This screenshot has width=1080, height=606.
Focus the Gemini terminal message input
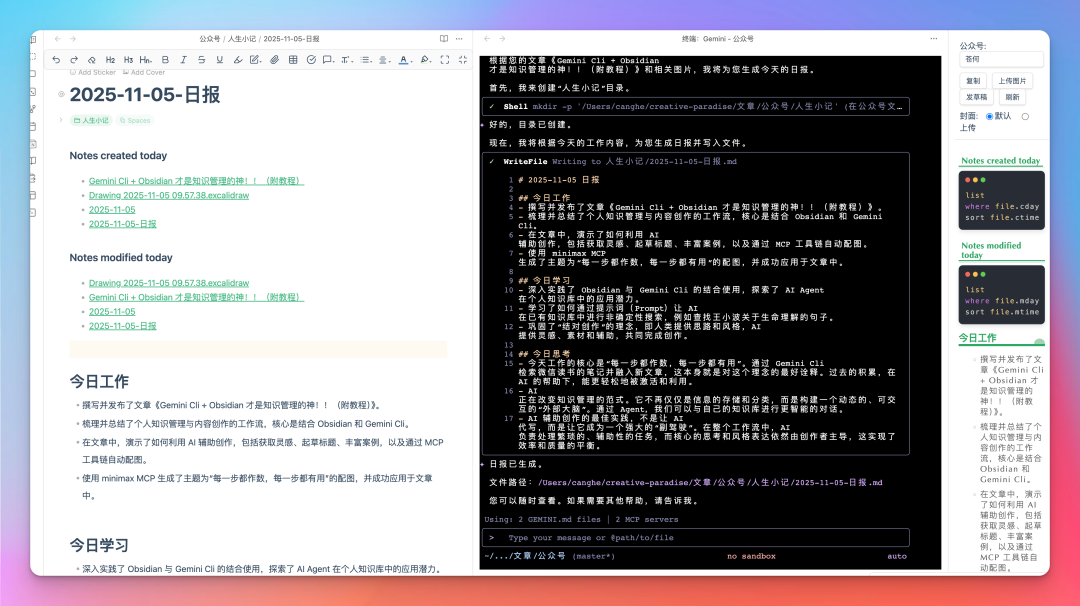(696, 538)
